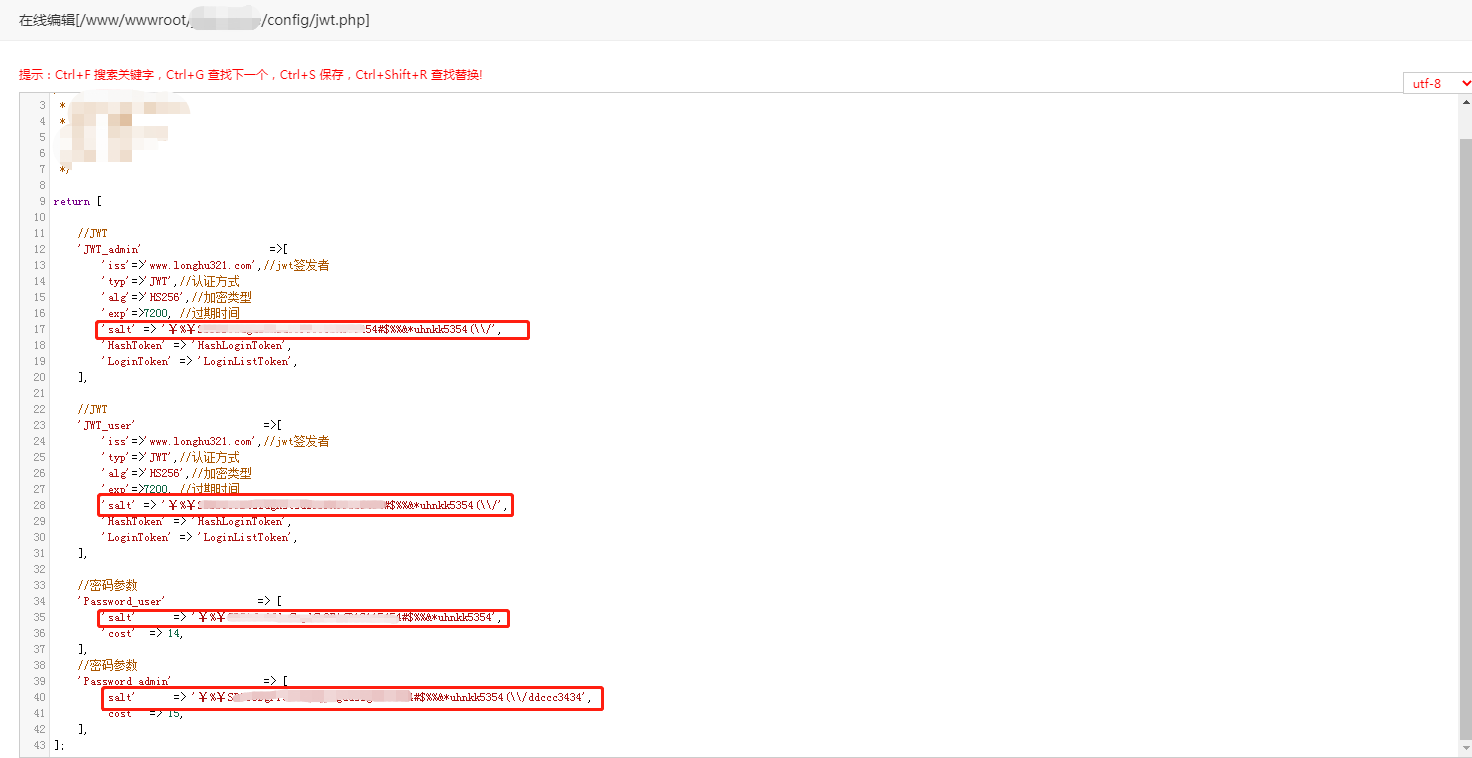Click the 'LoginToken' entry on line 30
This screenshot has height=758, width=1472.
click(x=198, y=537)
